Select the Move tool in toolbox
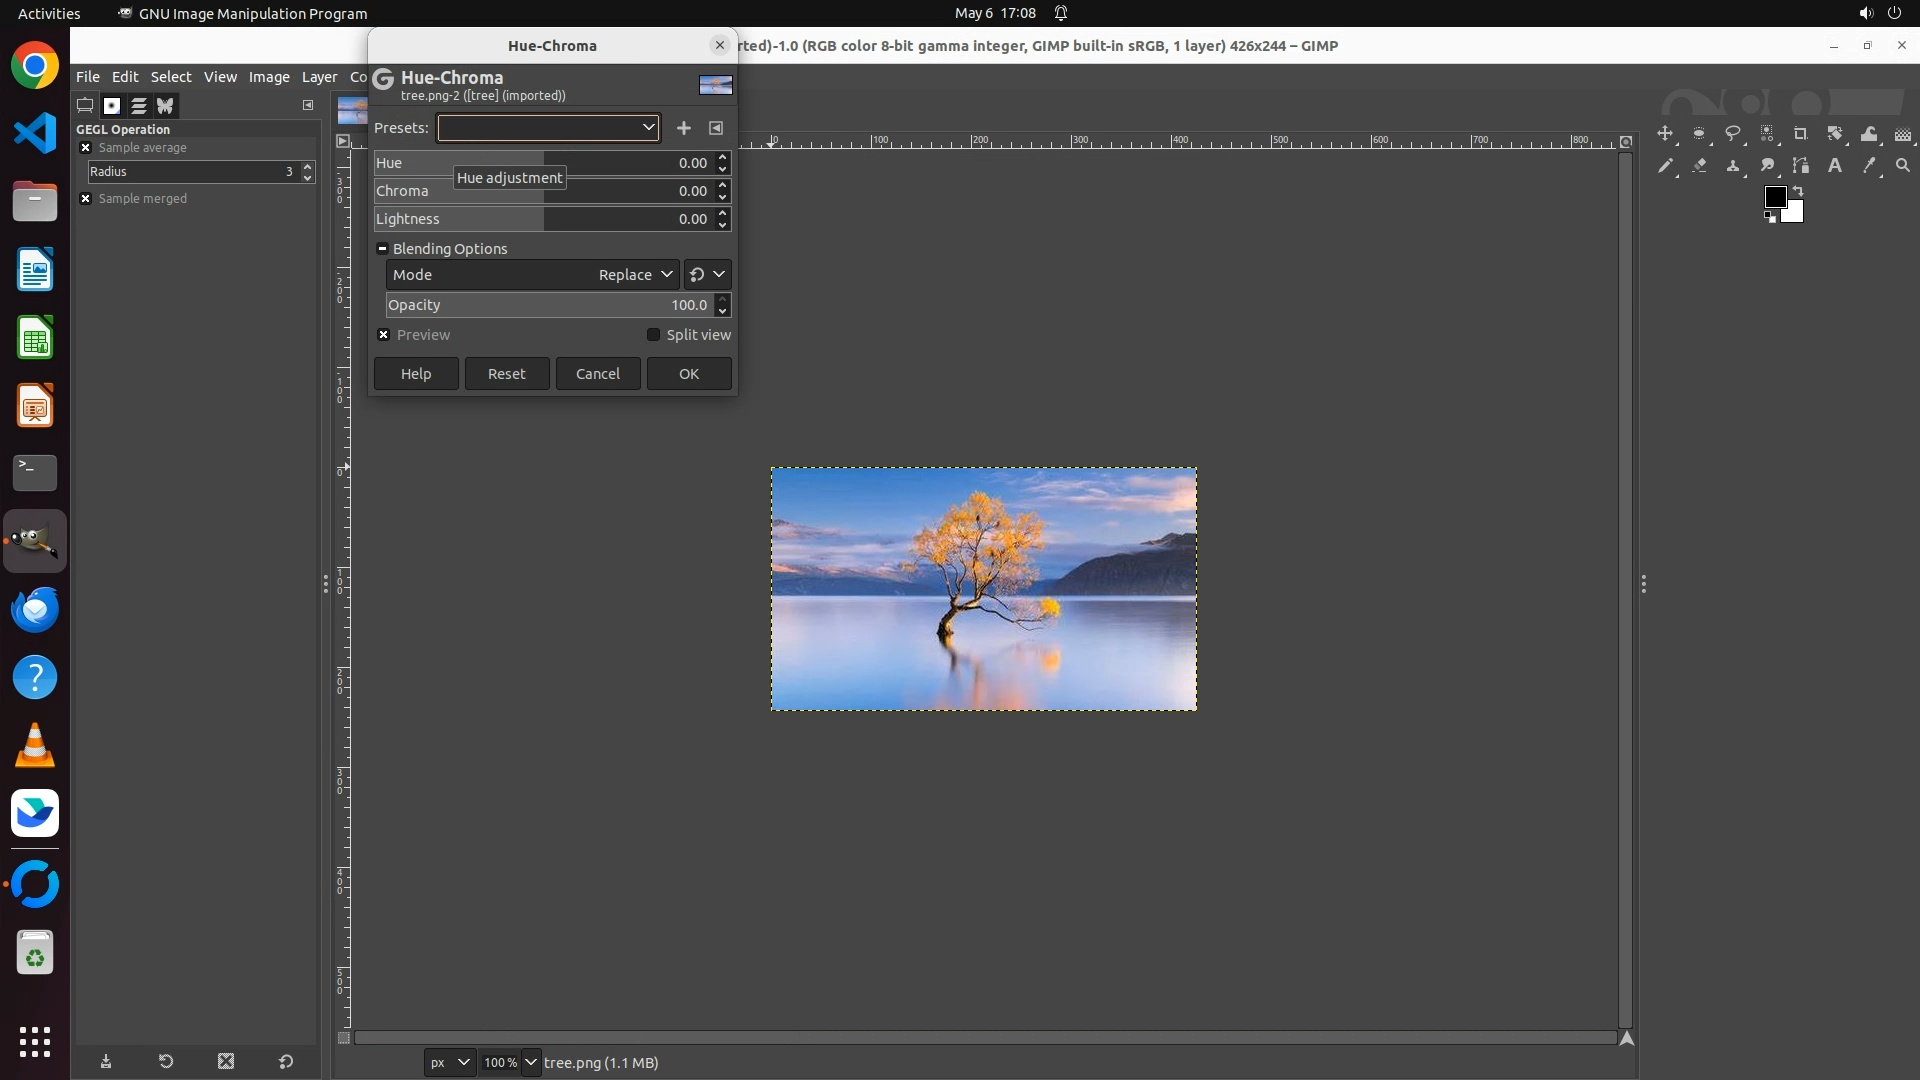 click(x=1665, y=134)
